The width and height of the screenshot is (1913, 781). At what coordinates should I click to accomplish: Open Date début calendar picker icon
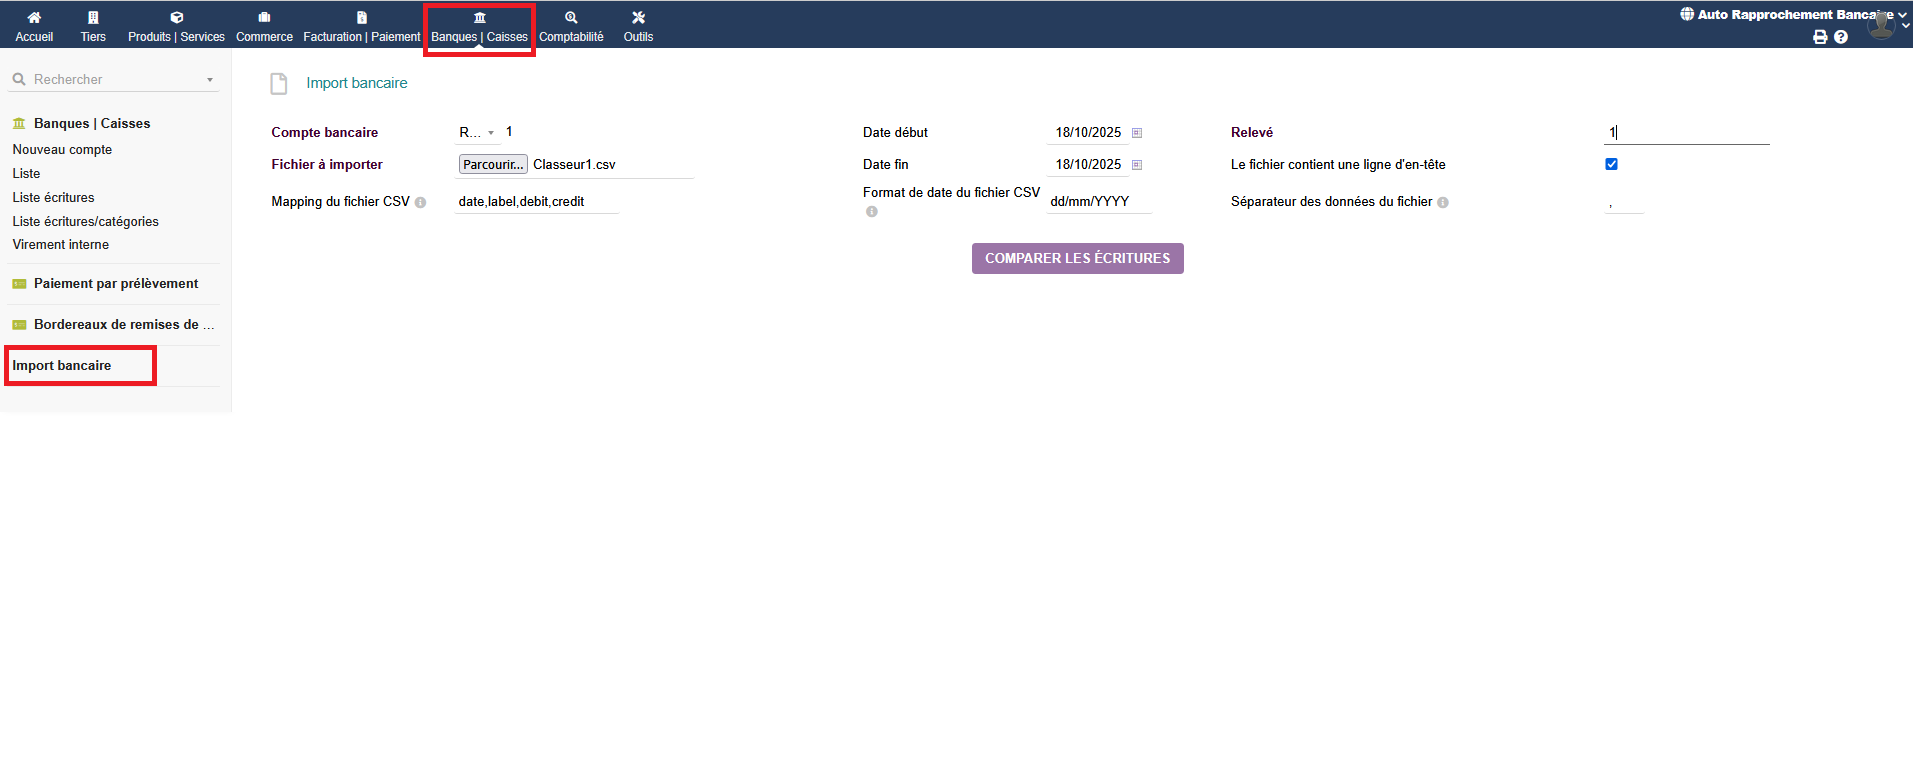pos(1137,133)
